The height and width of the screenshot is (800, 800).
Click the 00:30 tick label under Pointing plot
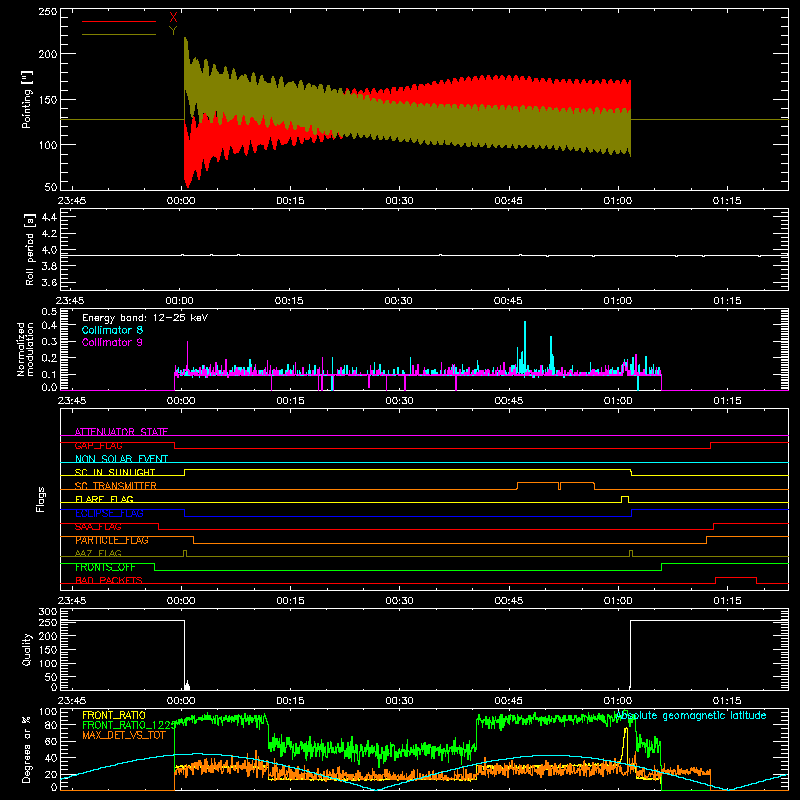(x=399, y=201)
